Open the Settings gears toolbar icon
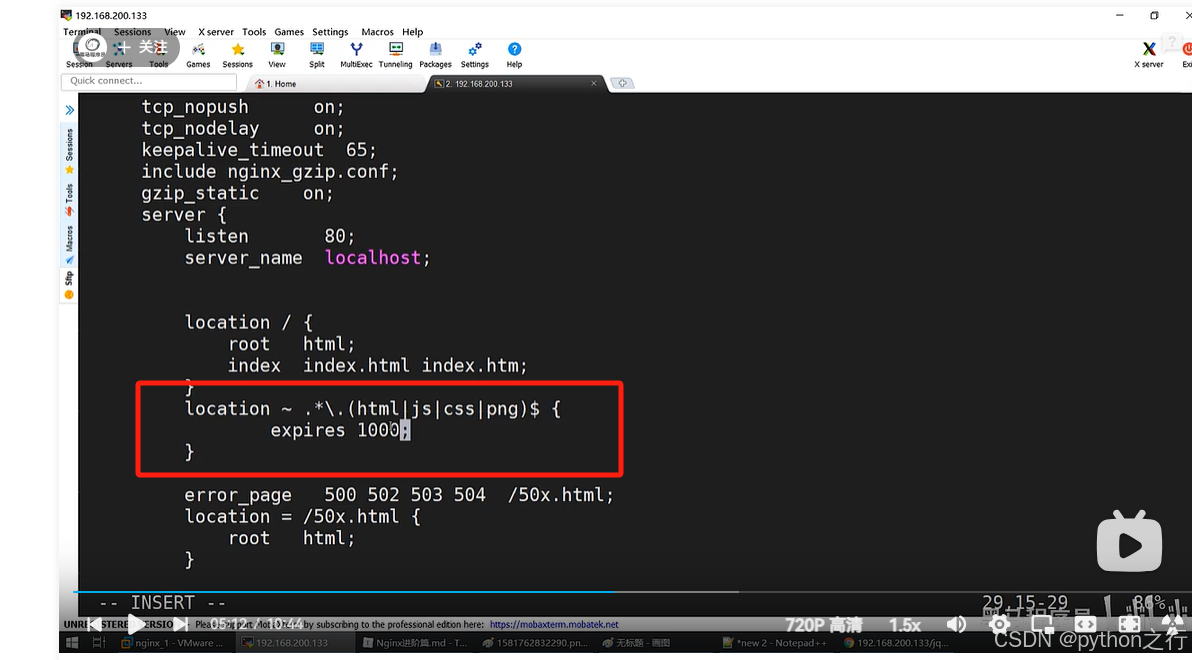The image size is (1192, 660). pos(474,55)
